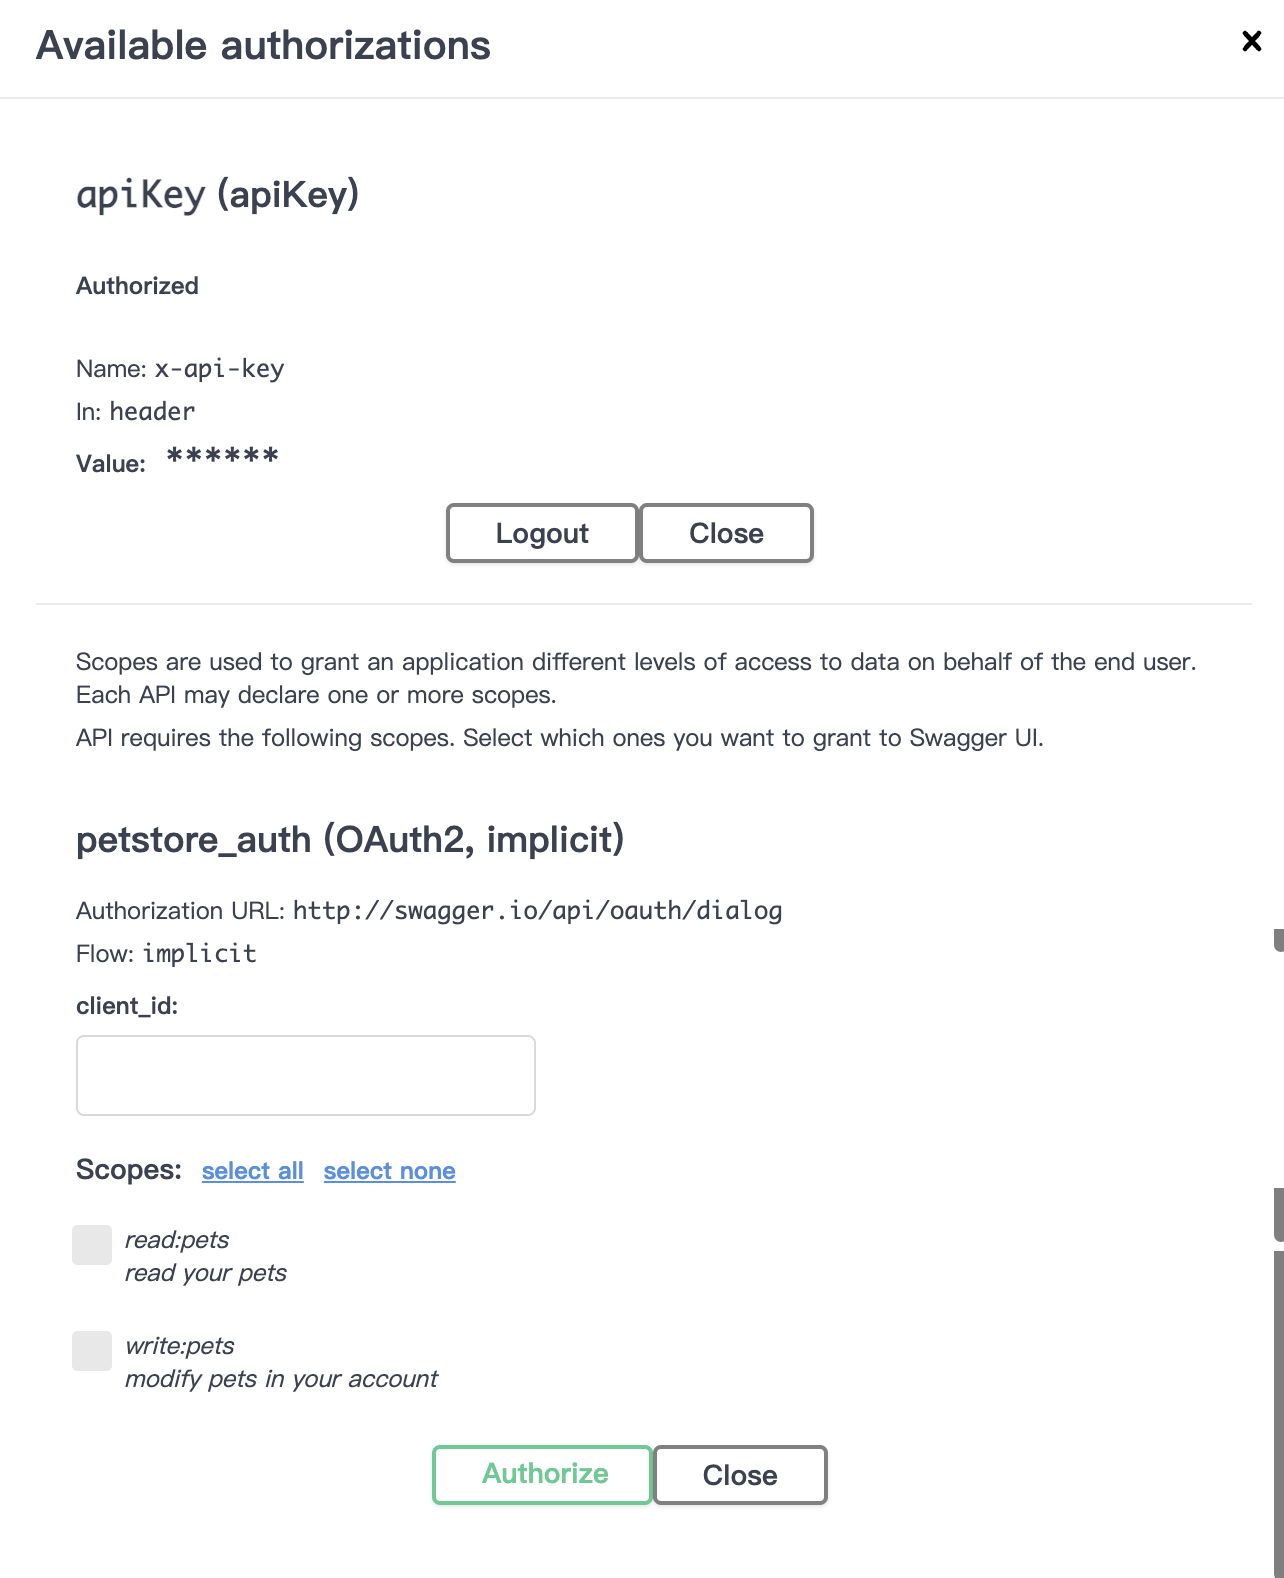
Task: Enable the read:pets scope checkbox
Action: [92, 1245]
